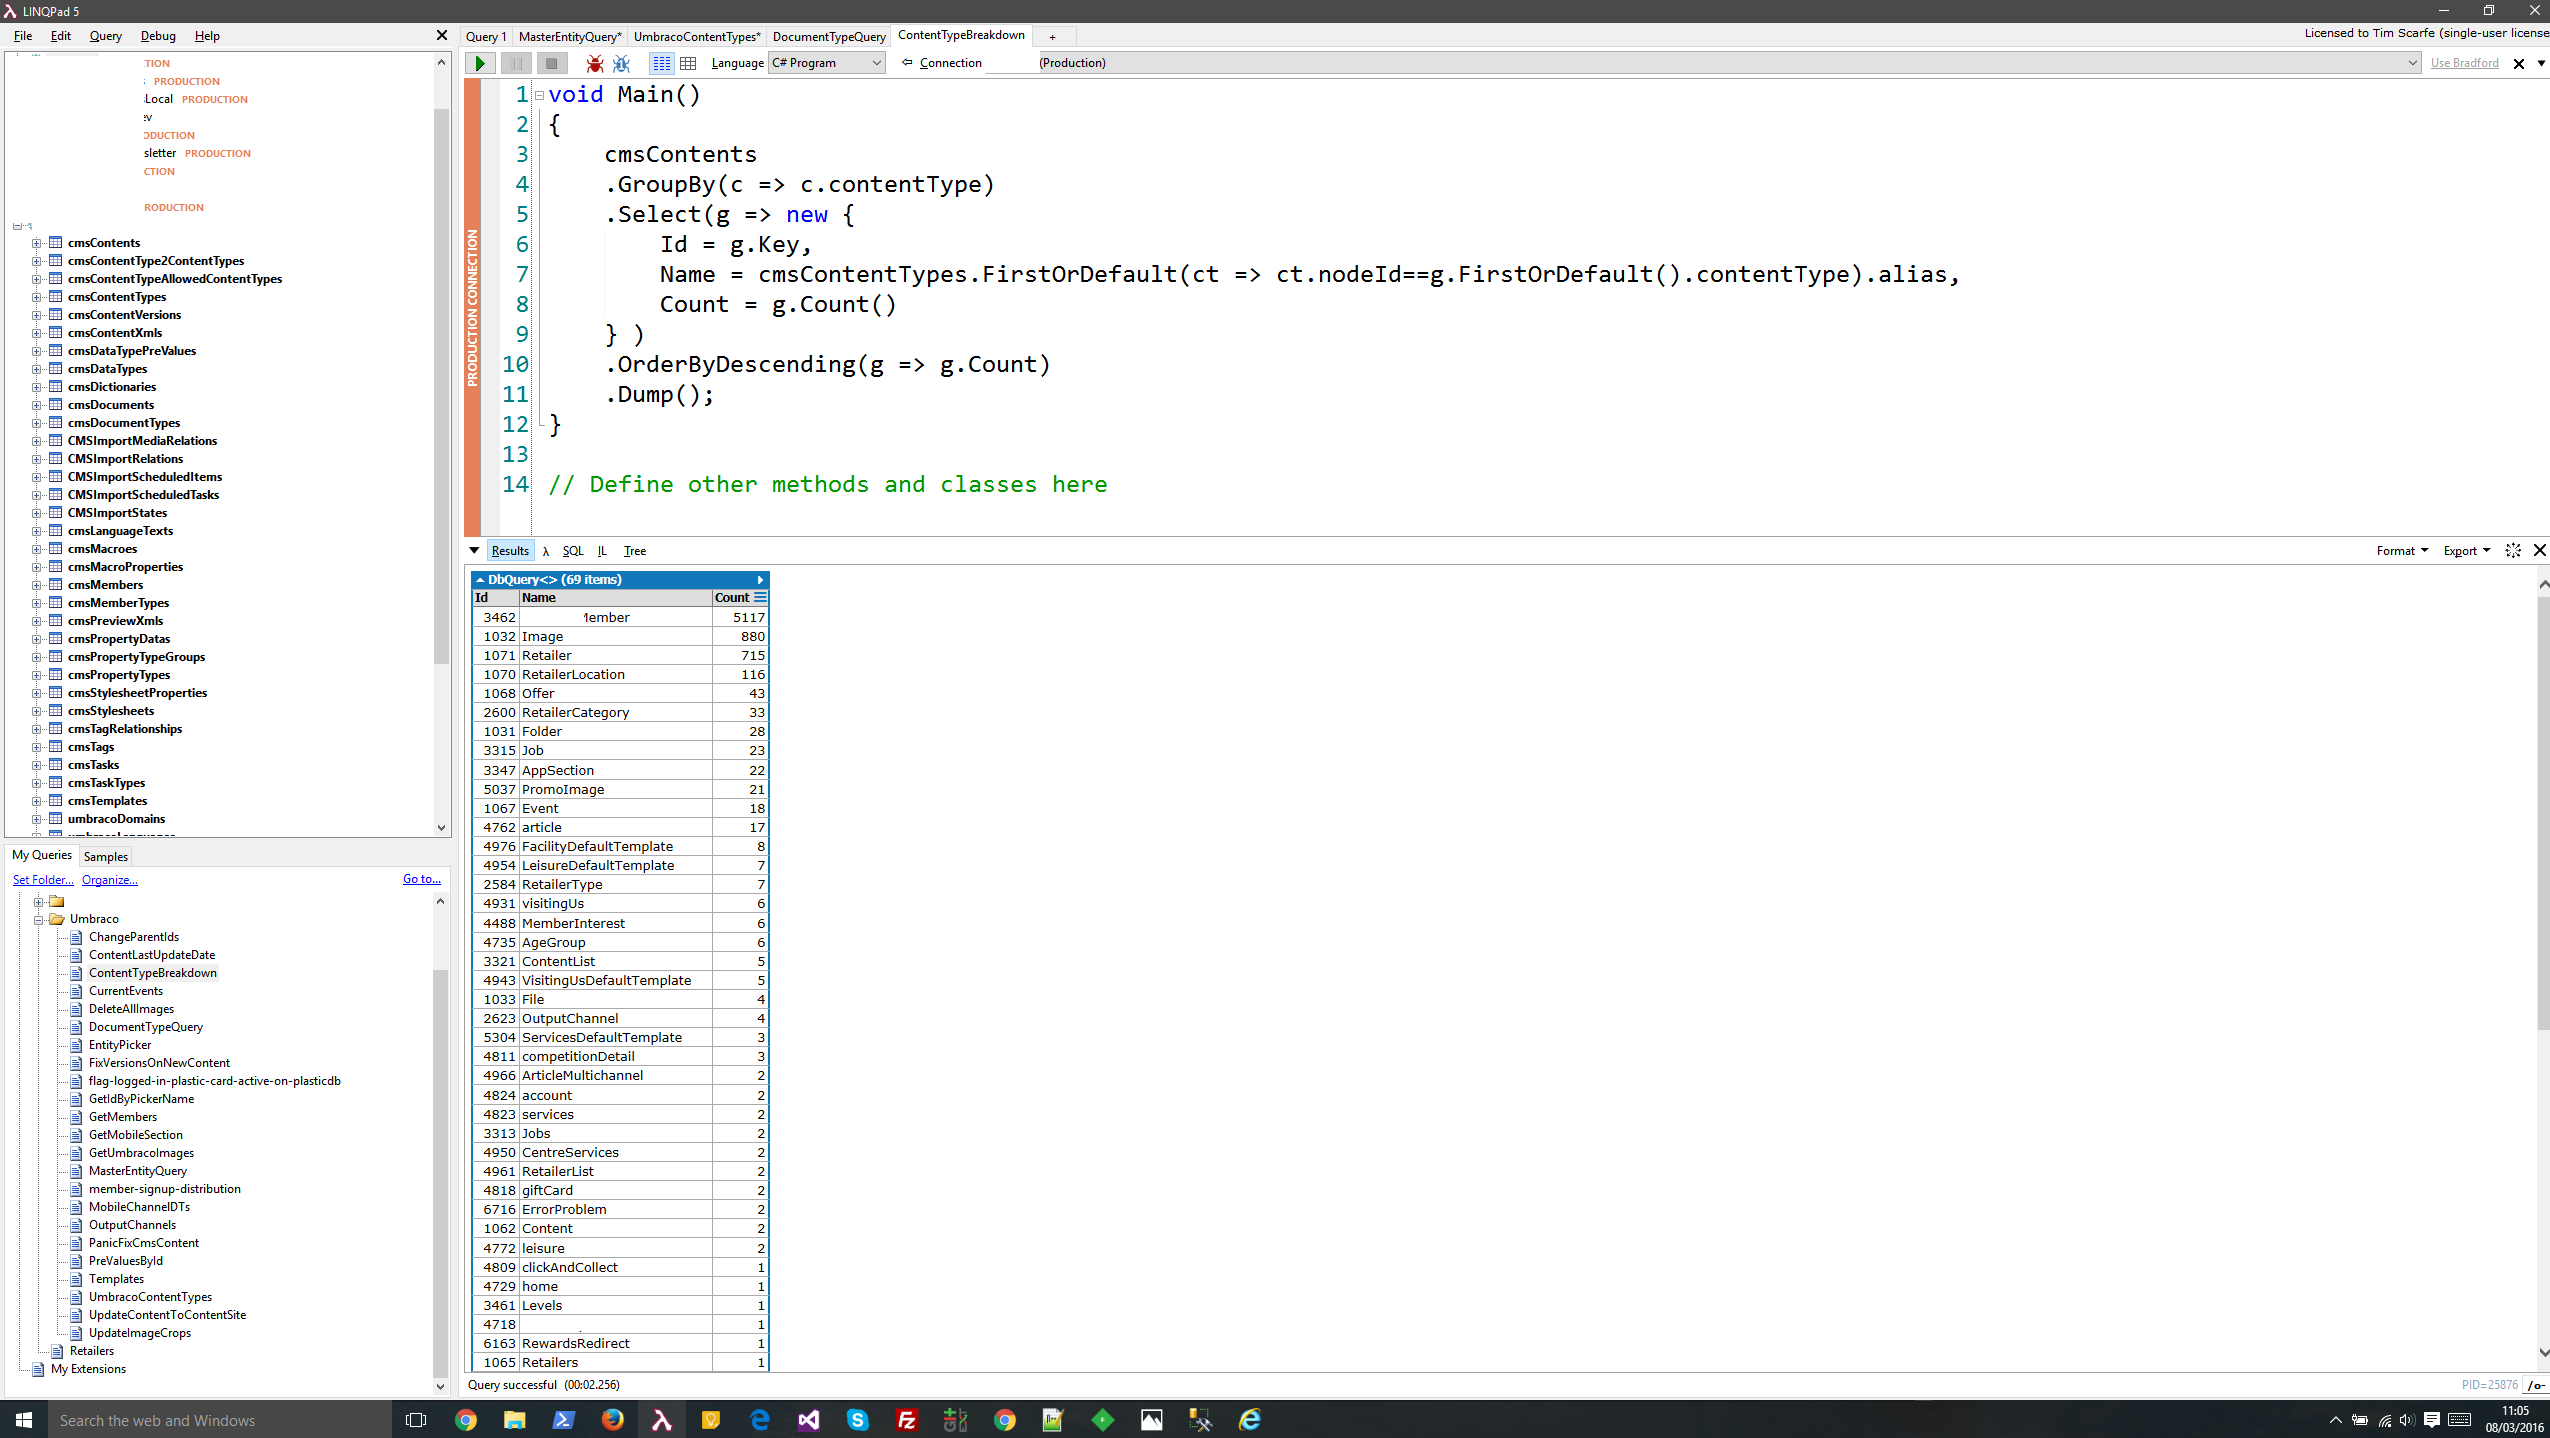Click the Organize link
This screenshot has height=1438, width=2550.
pyautogui.click(x=110, y=880)
